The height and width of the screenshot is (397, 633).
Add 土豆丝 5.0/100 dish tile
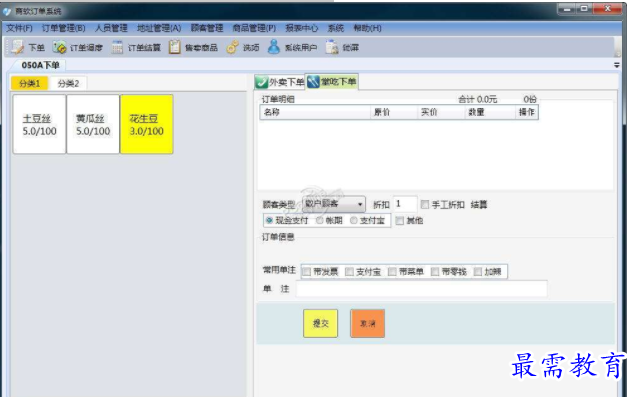pyautogui.click(x=39, y=124)
